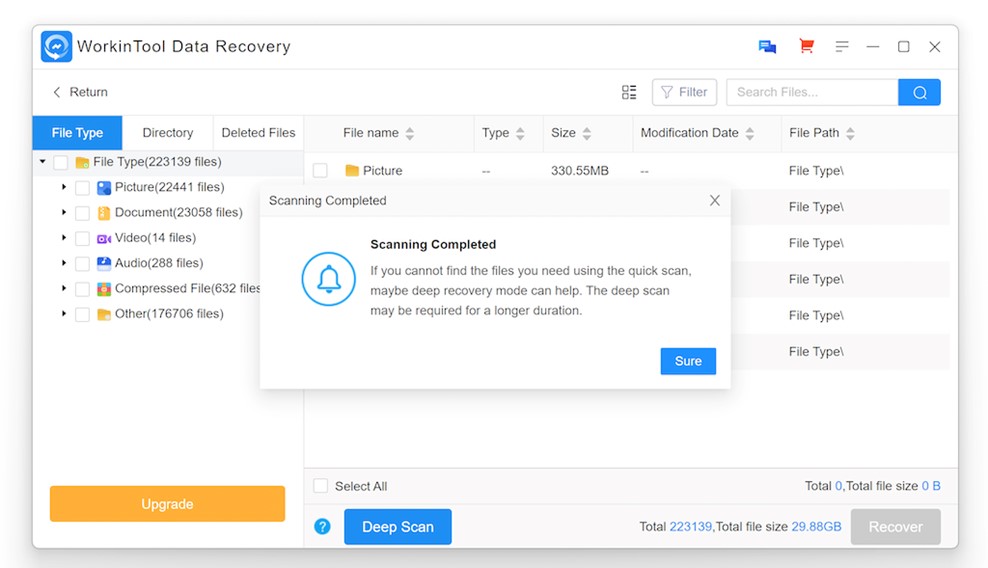The image size is (988, 568).
Task: Expand the Video tree node
Action: coord(64,237)
